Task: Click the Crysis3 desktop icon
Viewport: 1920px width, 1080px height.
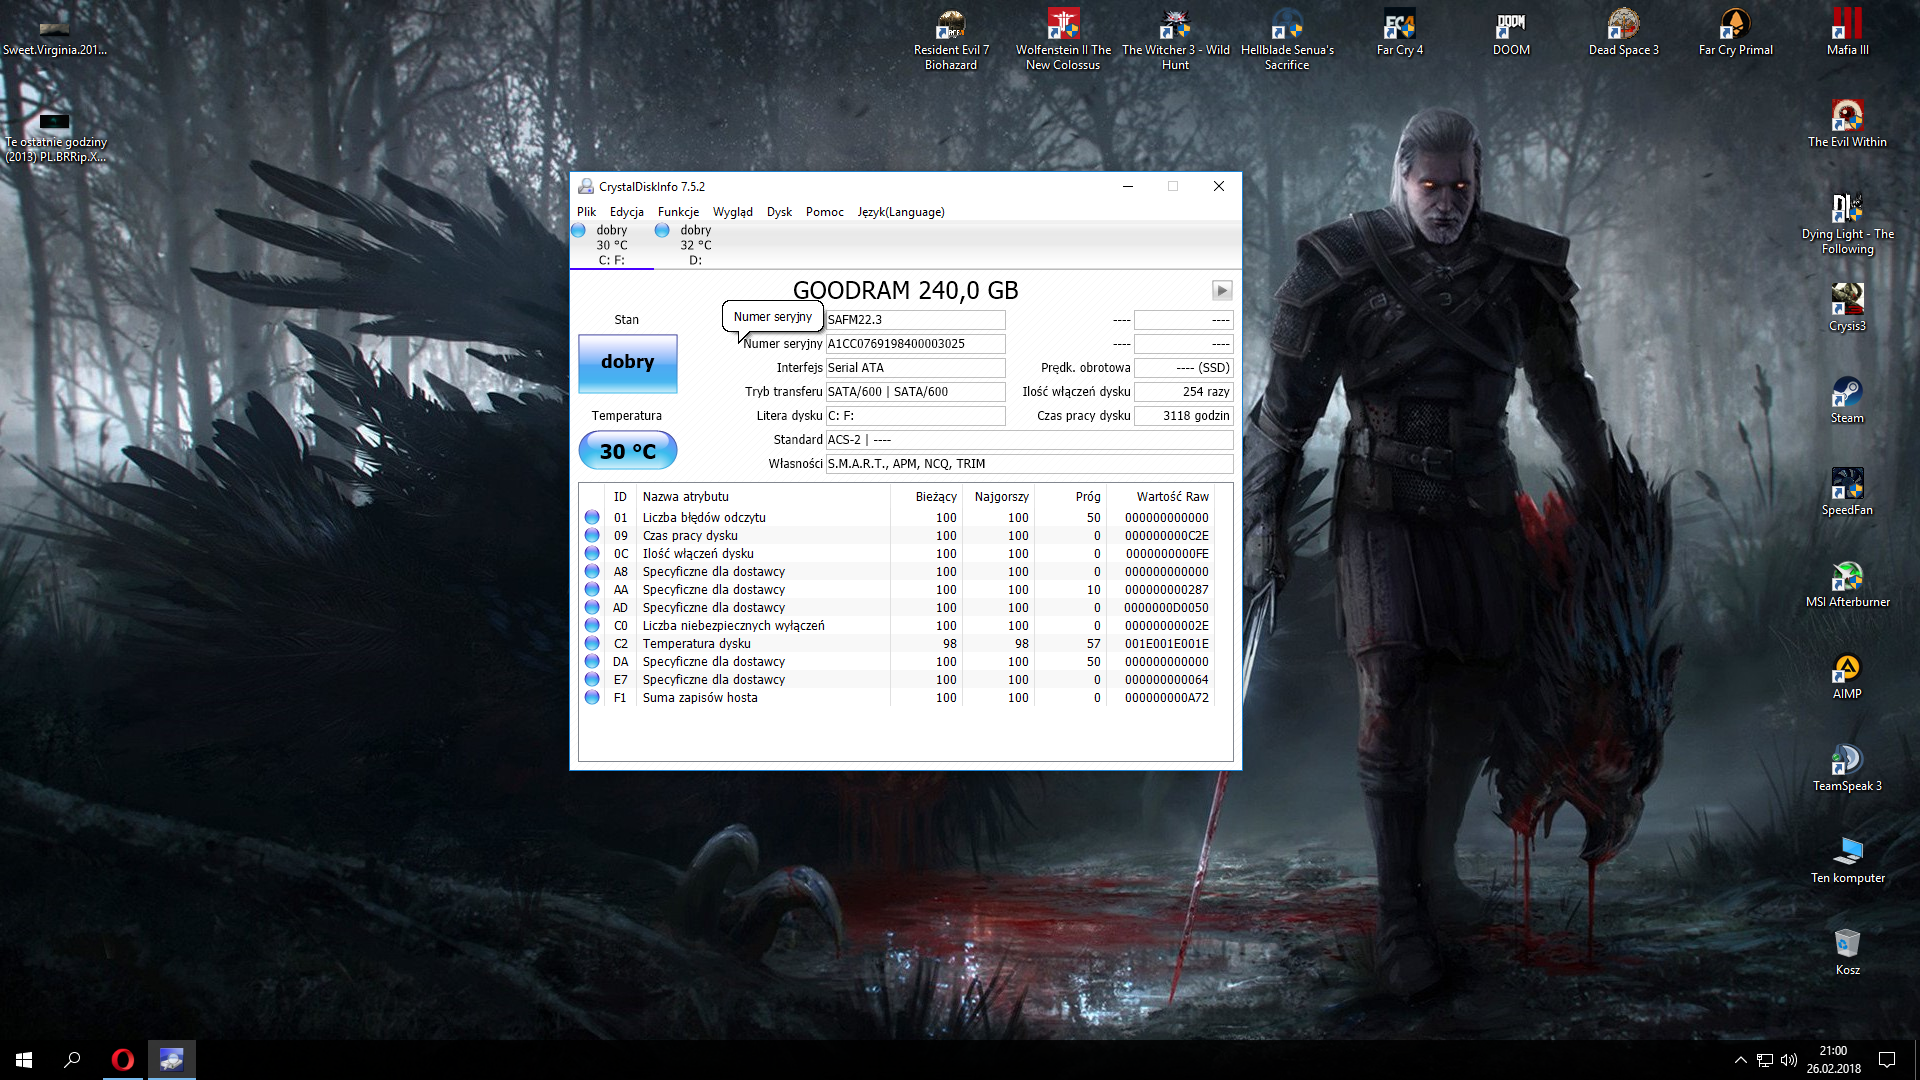Action: 1847,309
